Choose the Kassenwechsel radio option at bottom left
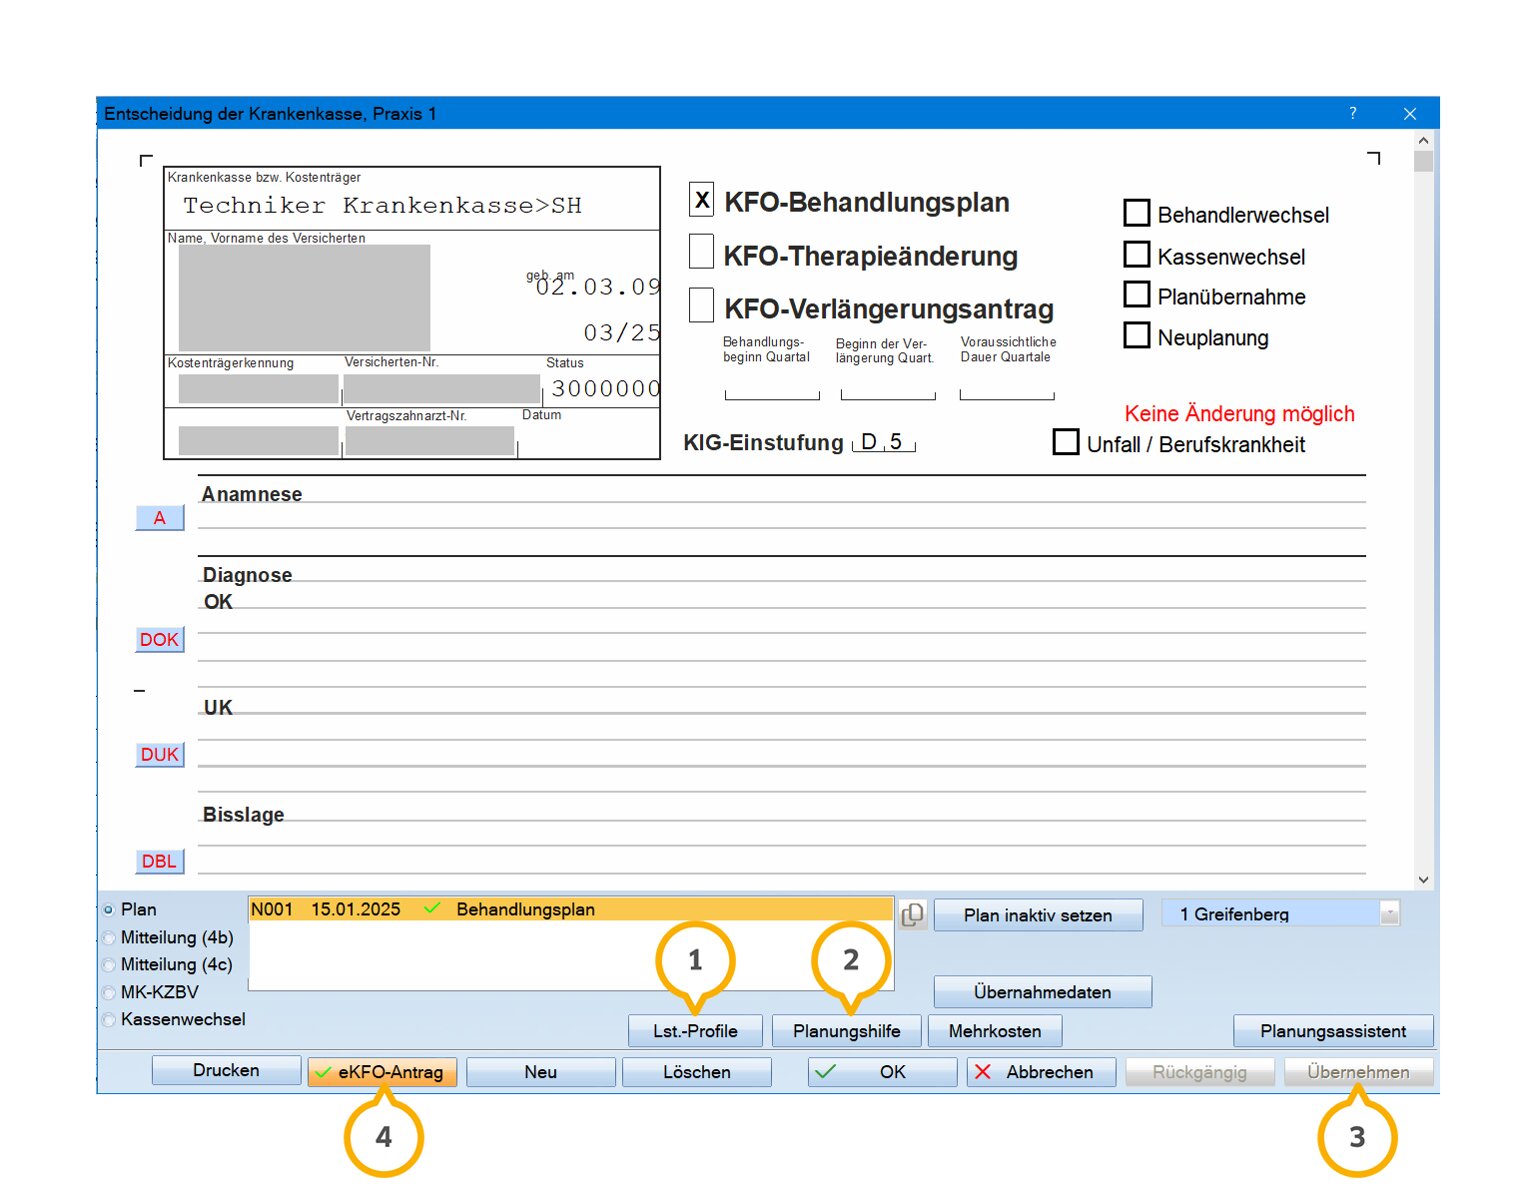The width and height of the screenshot is (1536, 1190). point(109,1020)
